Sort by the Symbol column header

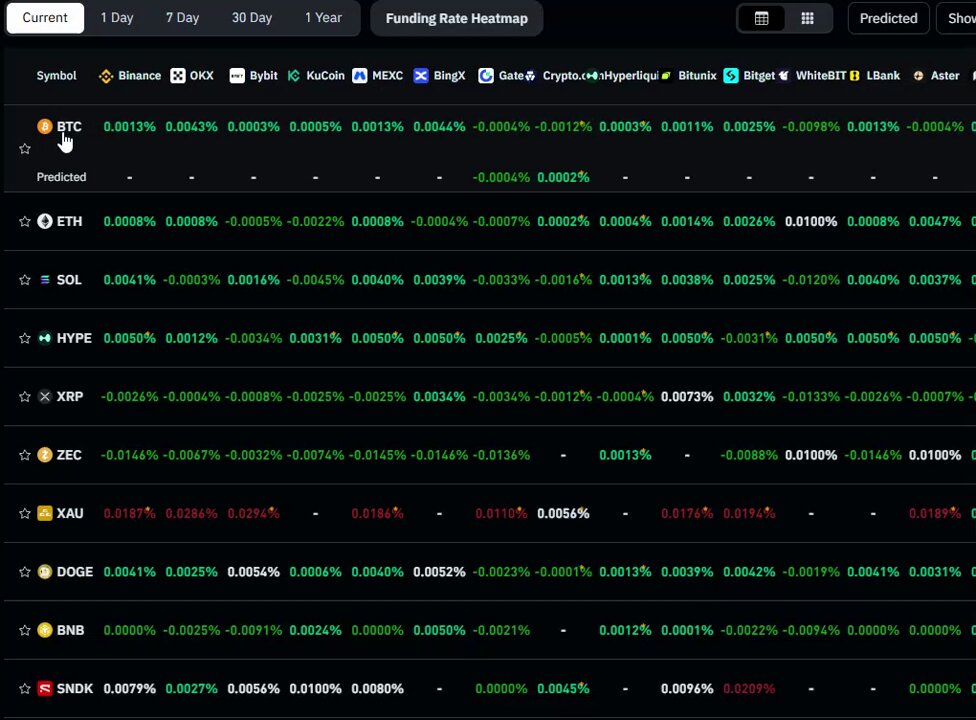57,76
